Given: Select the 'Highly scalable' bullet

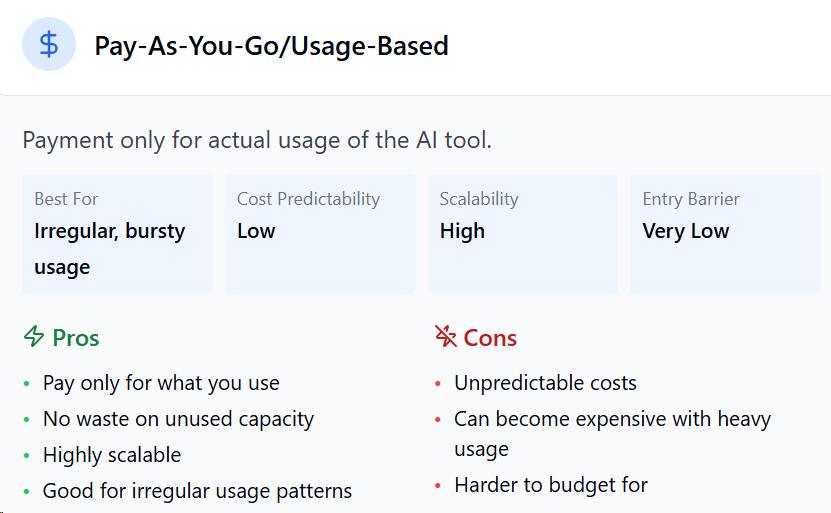Looking at the screenshot, I should 112,455.
